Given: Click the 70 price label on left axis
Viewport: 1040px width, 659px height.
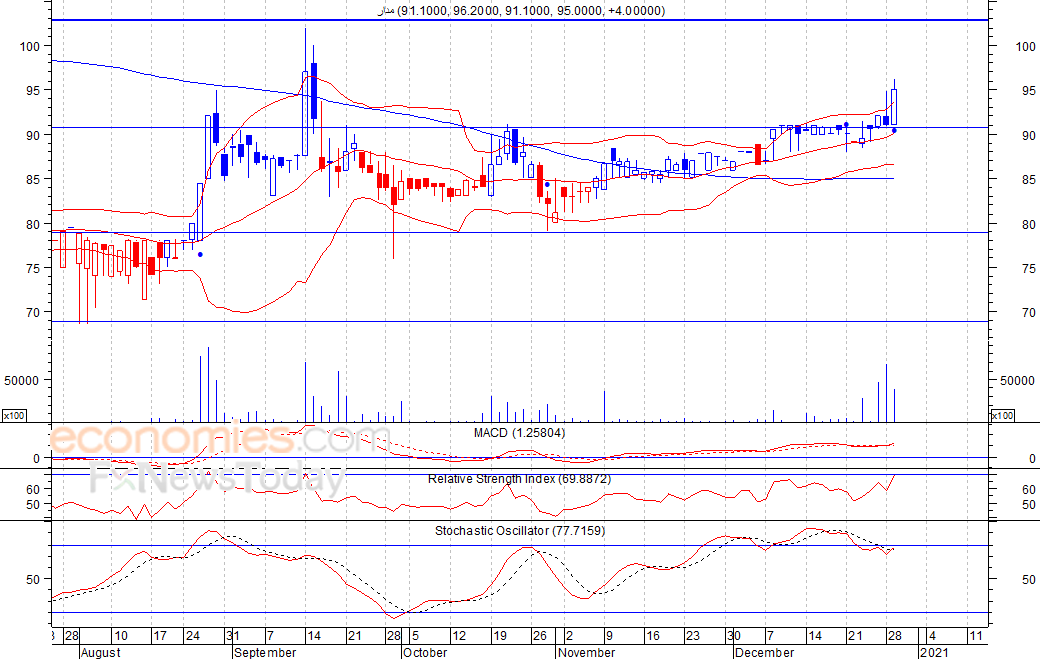Looking at the screenshot, I should click(x=33, y=312).
